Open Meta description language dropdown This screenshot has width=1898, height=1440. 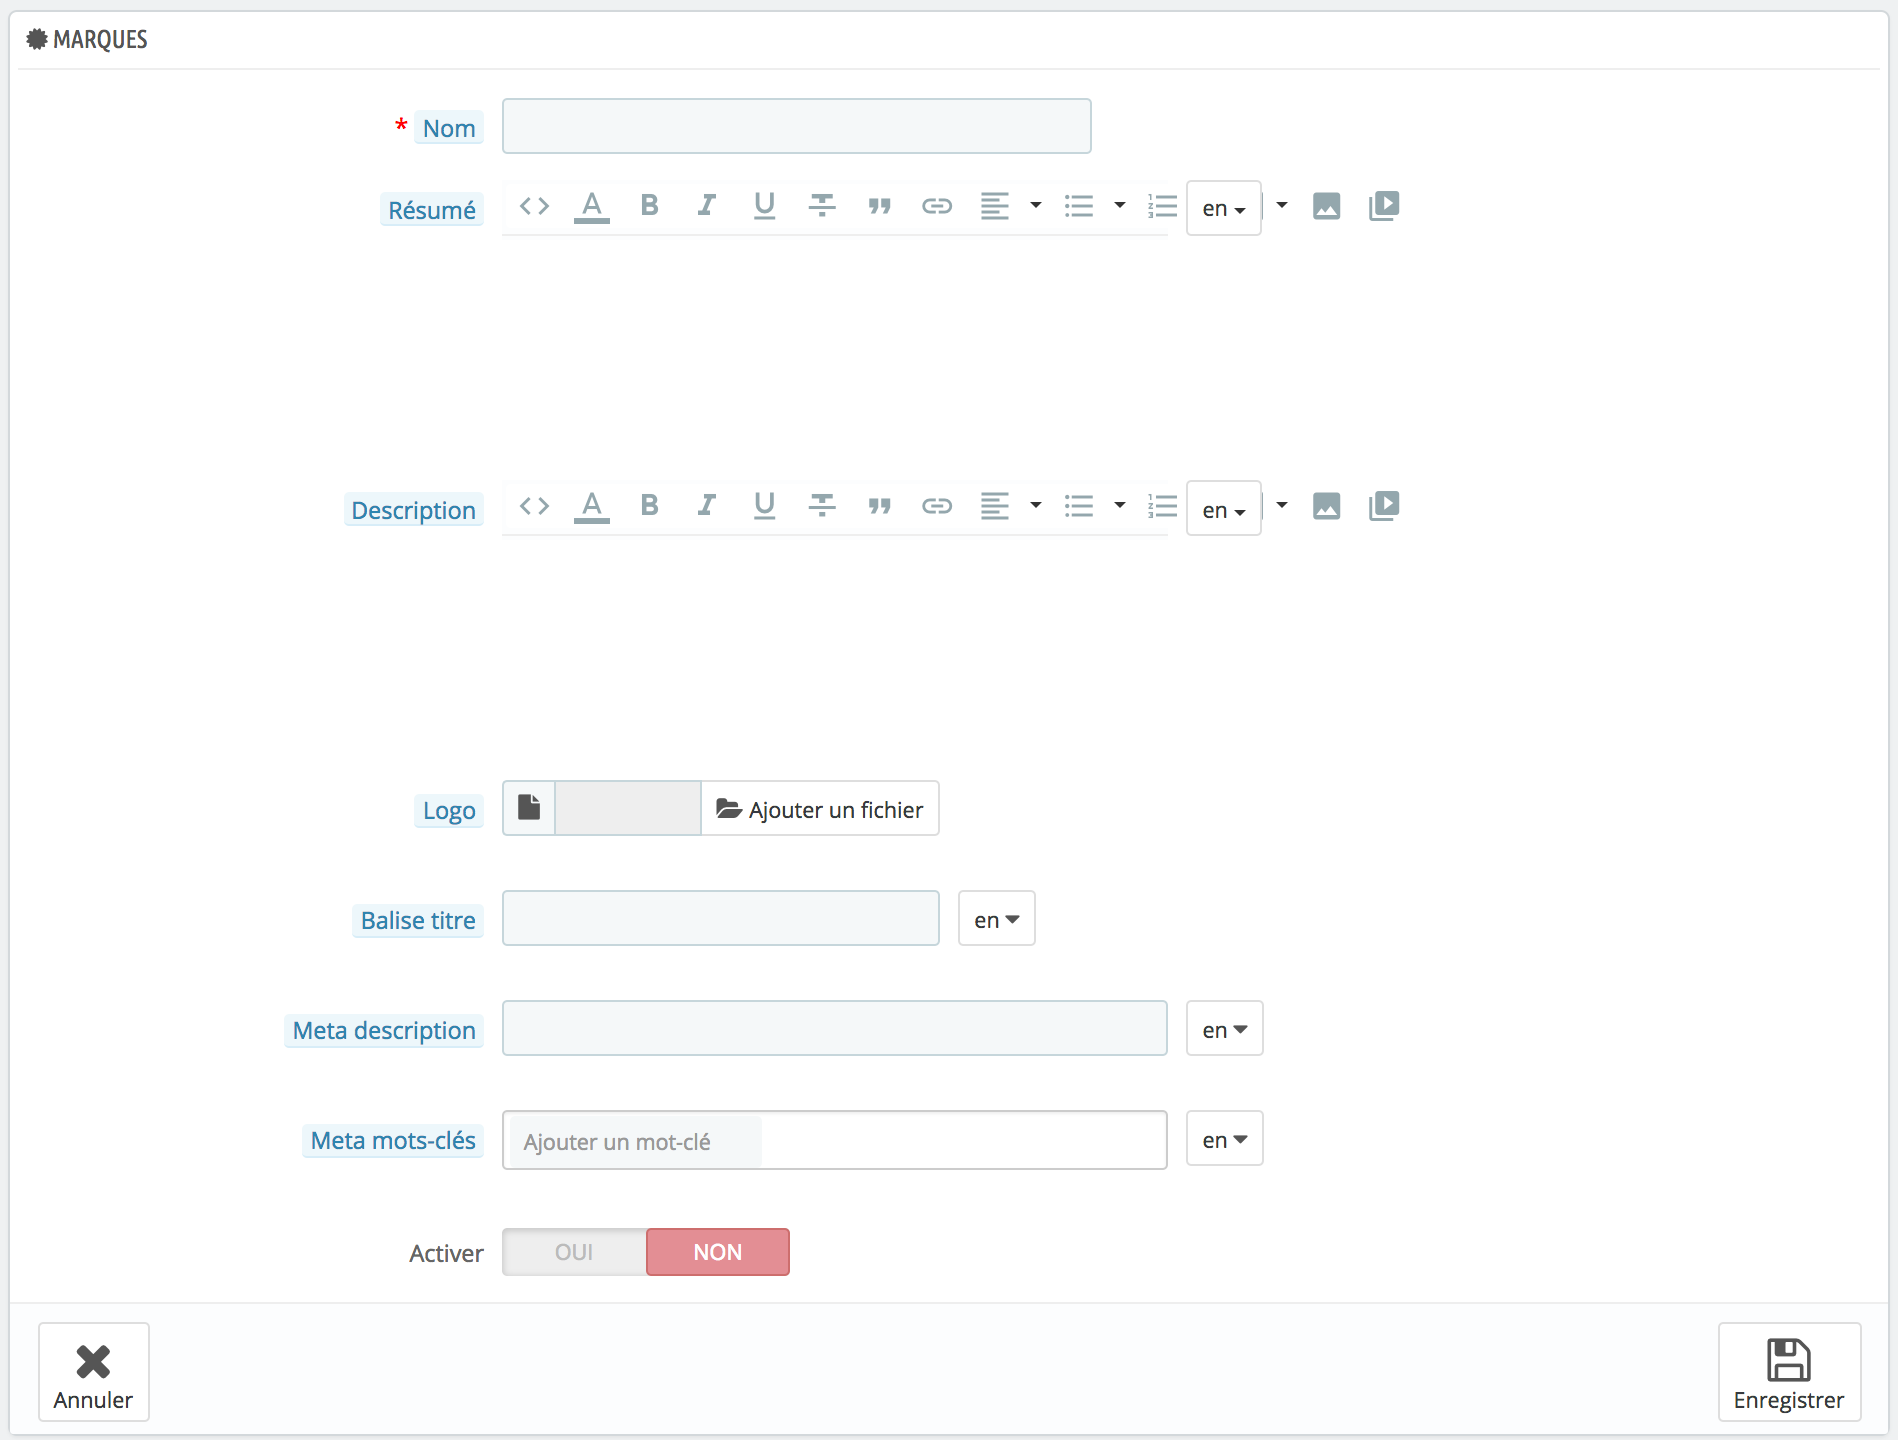coord(1225,1028)
